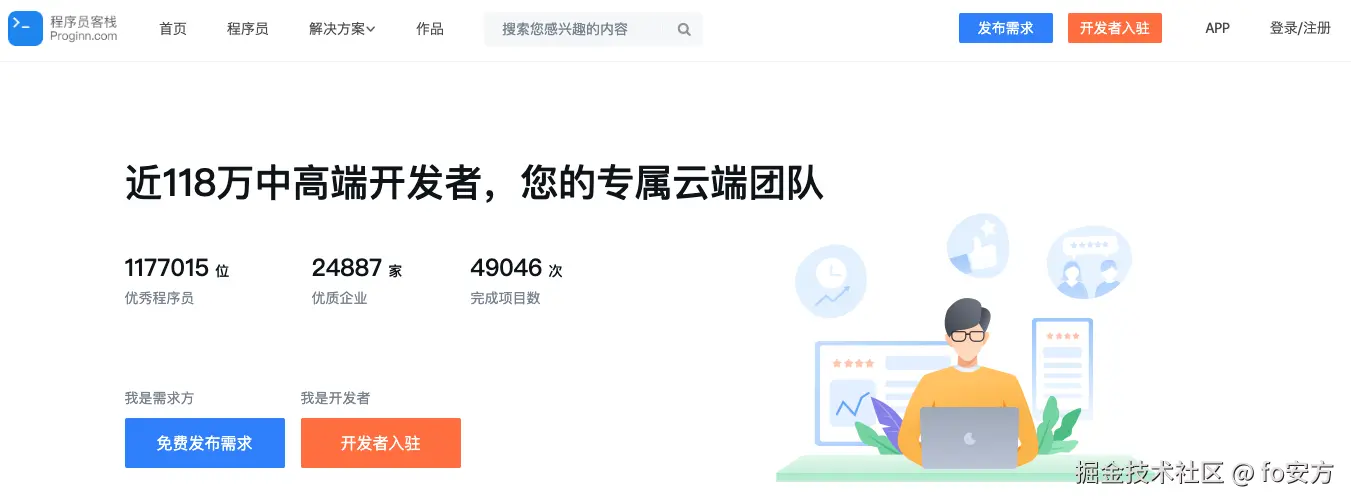Open the APP link
1351x503 pixels.
[x=1217, y=29]
